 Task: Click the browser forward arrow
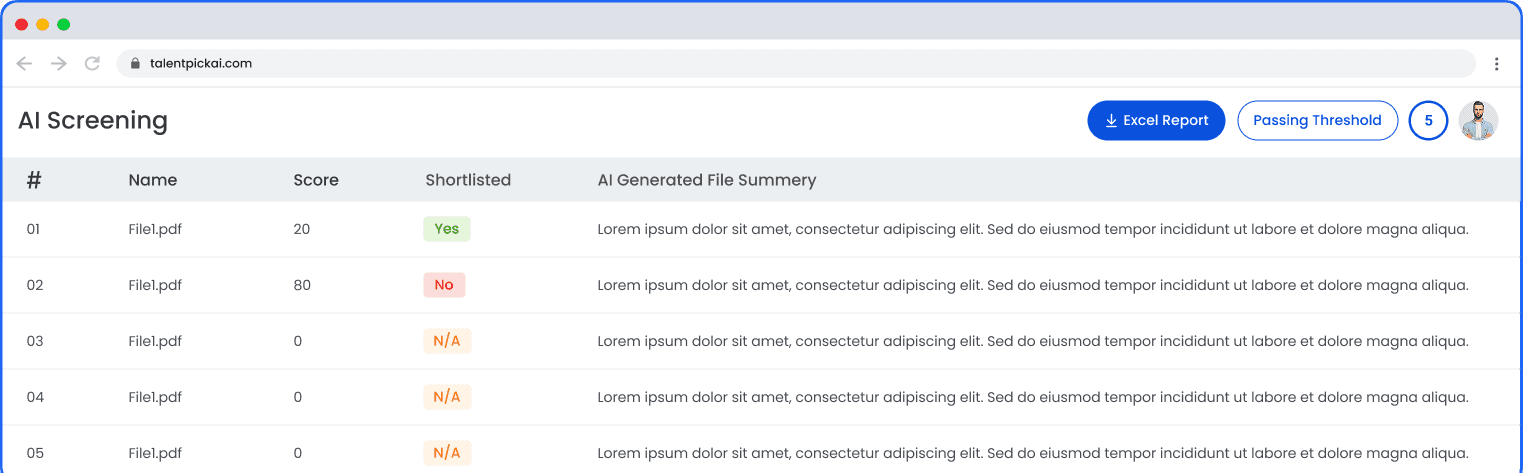pyautogui.click(x=59, y=64)
